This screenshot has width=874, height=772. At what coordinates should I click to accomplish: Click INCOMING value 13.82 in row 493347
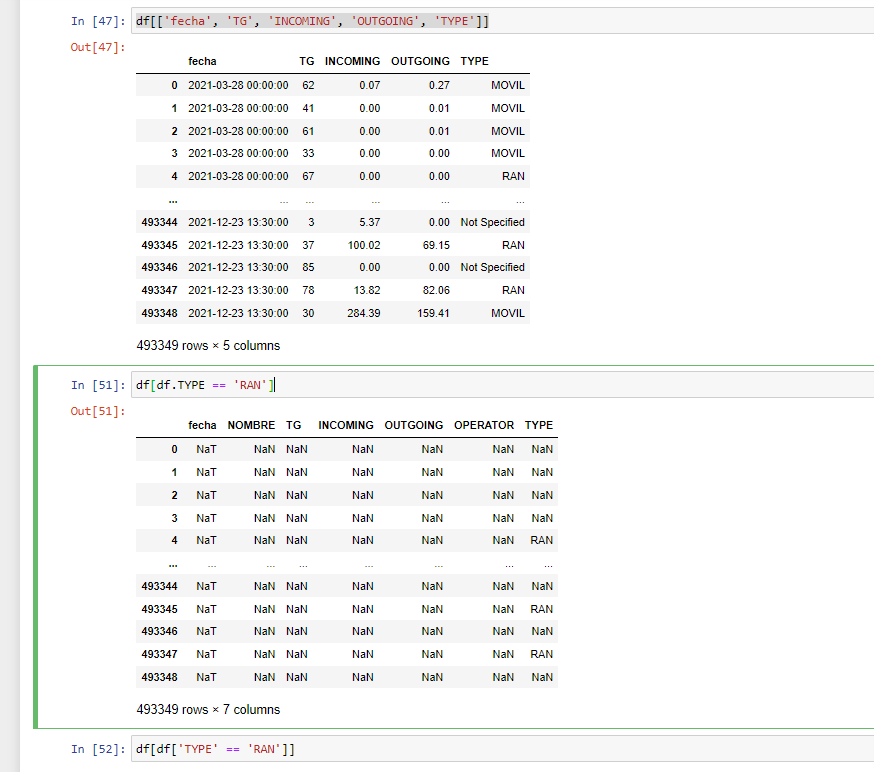coord(367,290)
